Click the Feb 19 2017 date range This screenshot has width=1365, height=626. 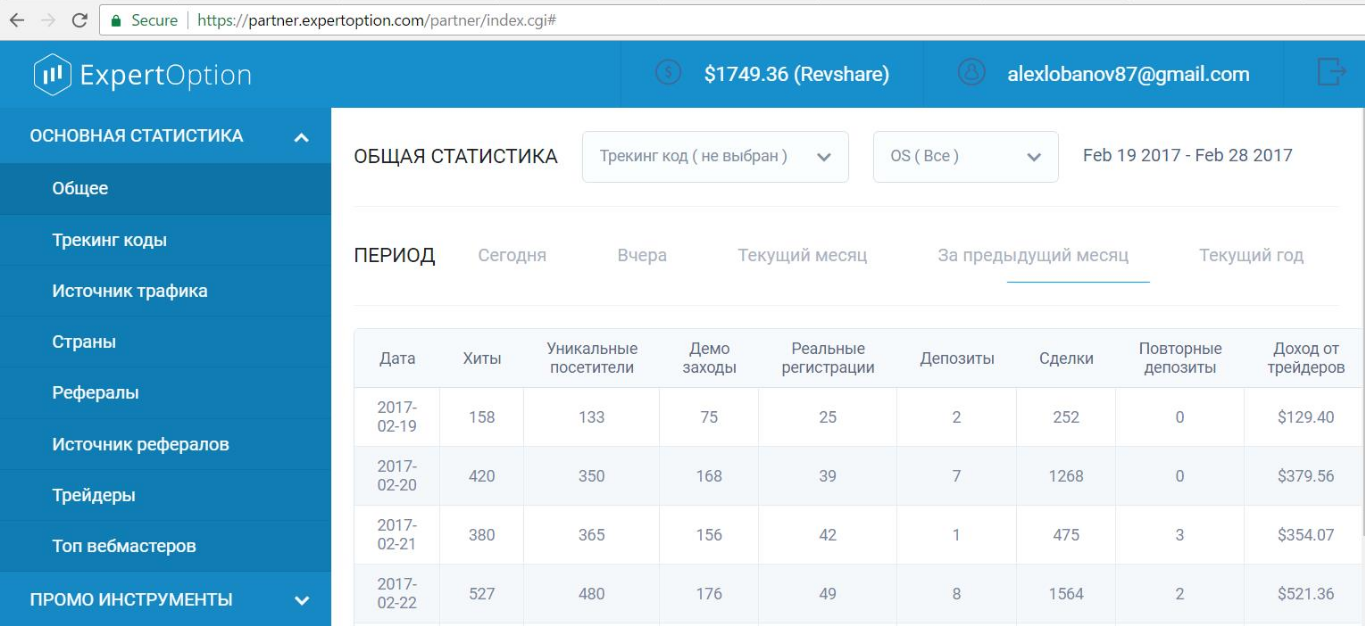pos(1187,155)
